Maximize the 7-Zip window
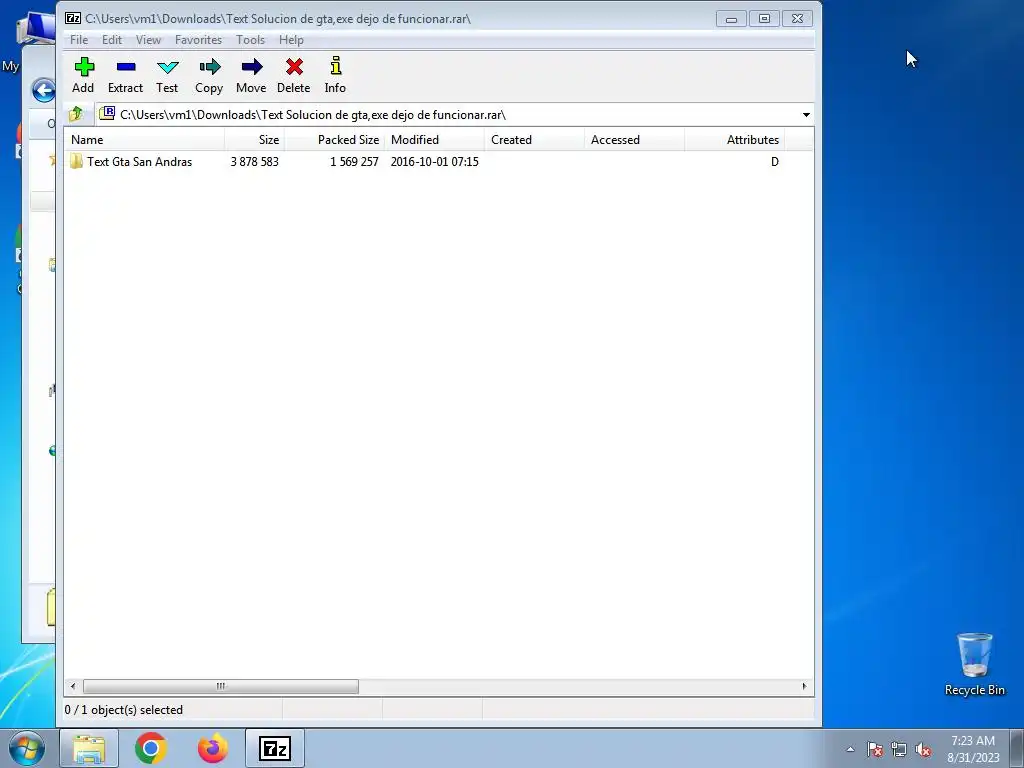 click(764, 19)
